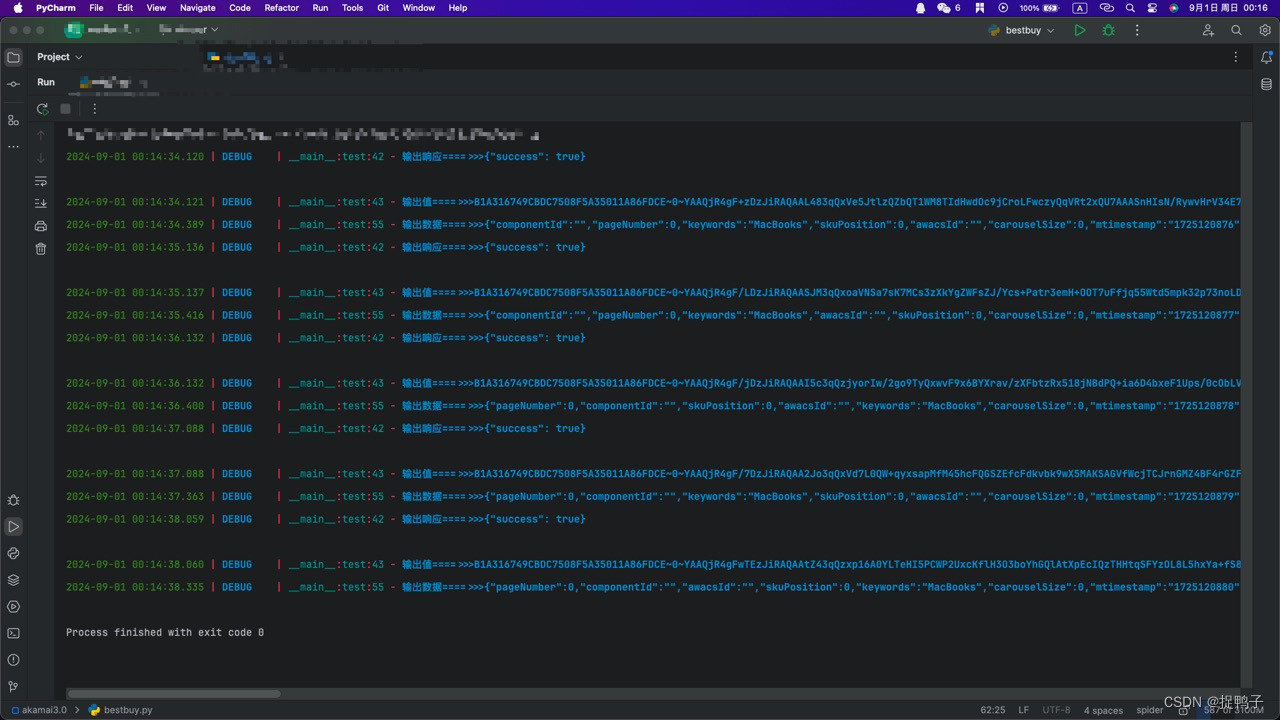Viewport: 1280px width, 720px height.
Task: Print the console output
Action: click(41, 226)
